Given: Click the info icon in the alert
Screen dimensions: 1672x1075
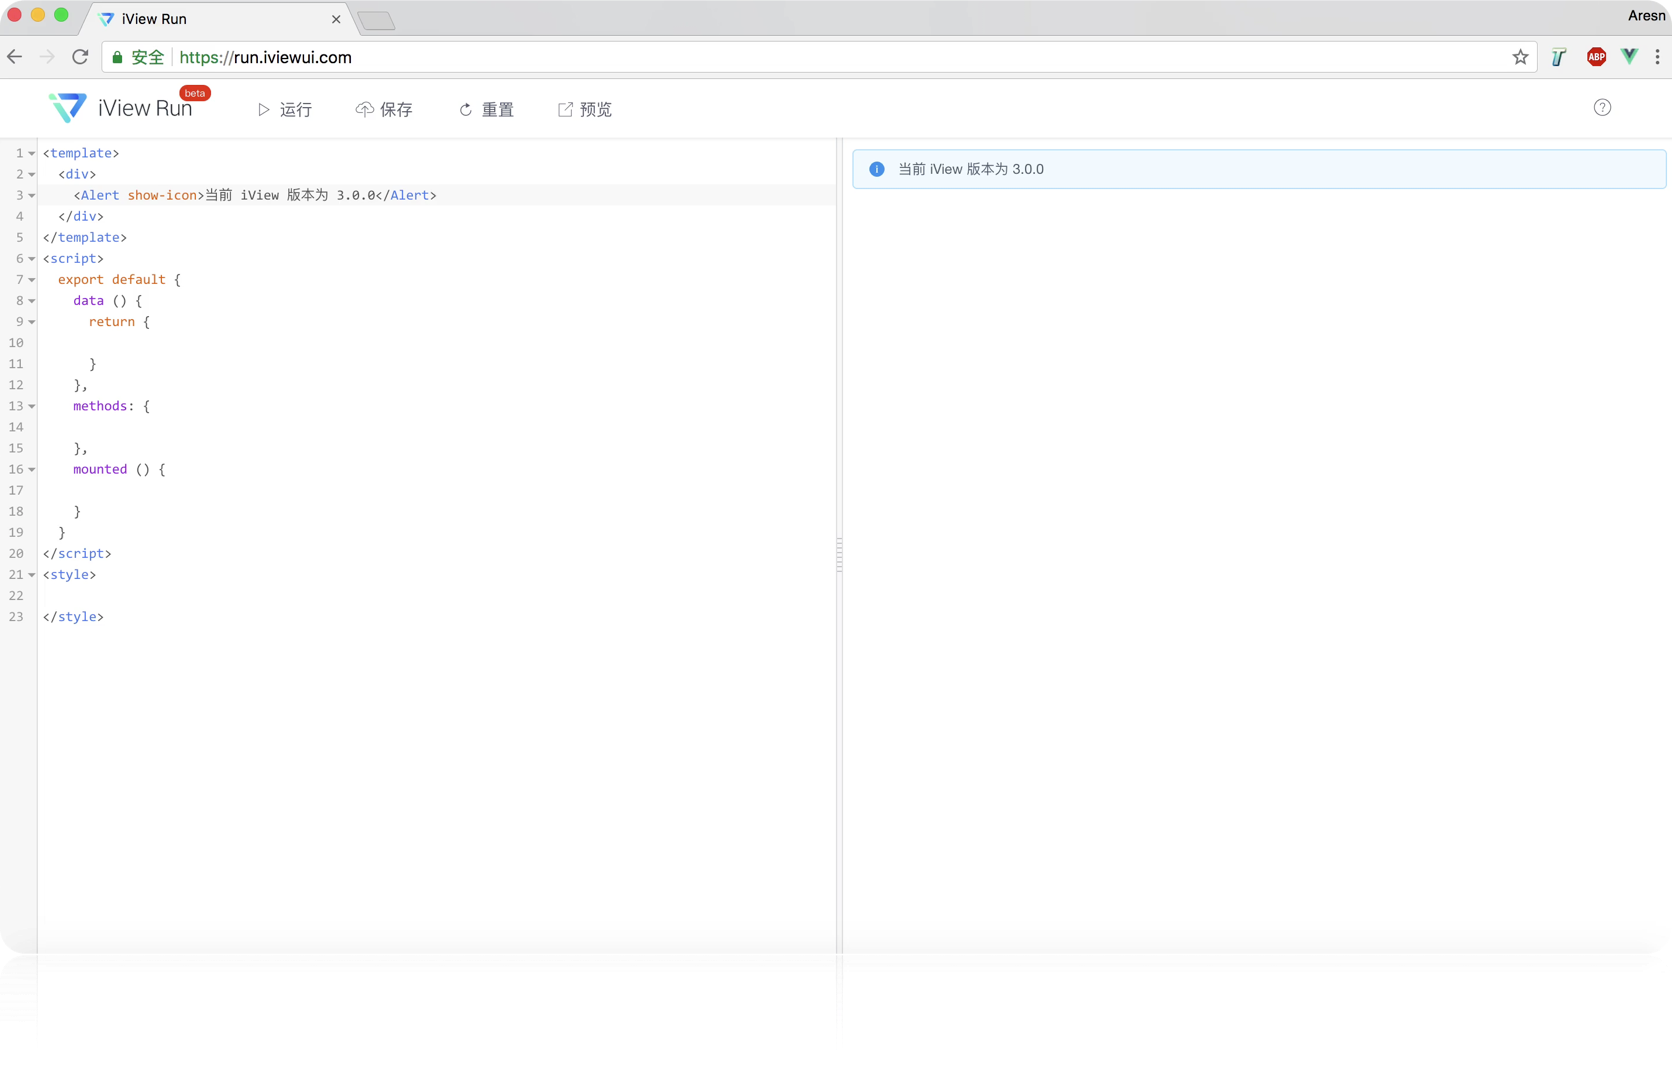Looking at the screenshot, I should tap(877, 169).
